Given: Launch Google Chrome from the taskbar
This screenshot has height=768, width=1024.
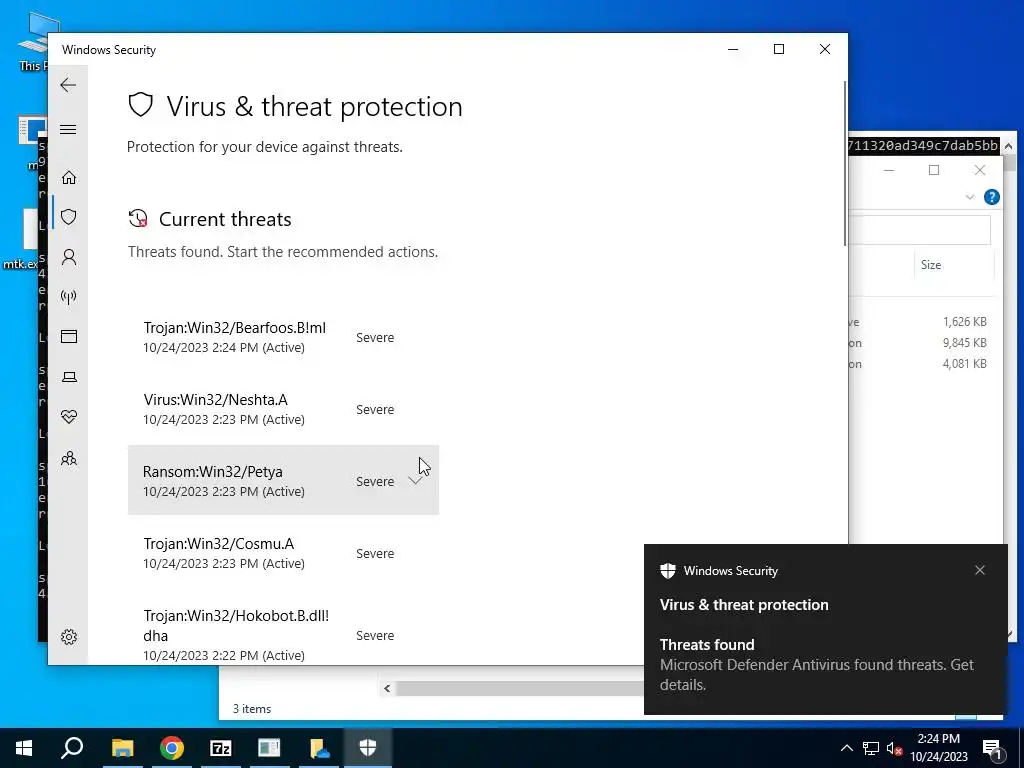Looking at the screenshot, I should click(172, 748).
